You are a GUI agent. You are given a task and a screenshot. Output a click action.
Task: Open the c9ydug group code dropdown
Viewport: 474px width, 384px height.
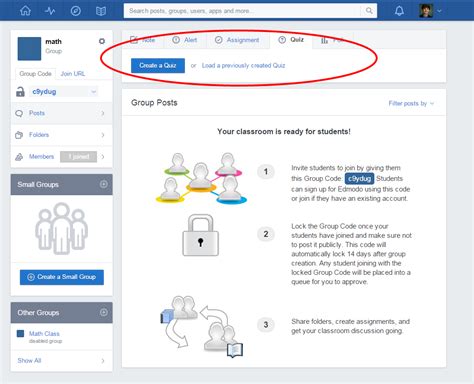(x=63, y=92)
